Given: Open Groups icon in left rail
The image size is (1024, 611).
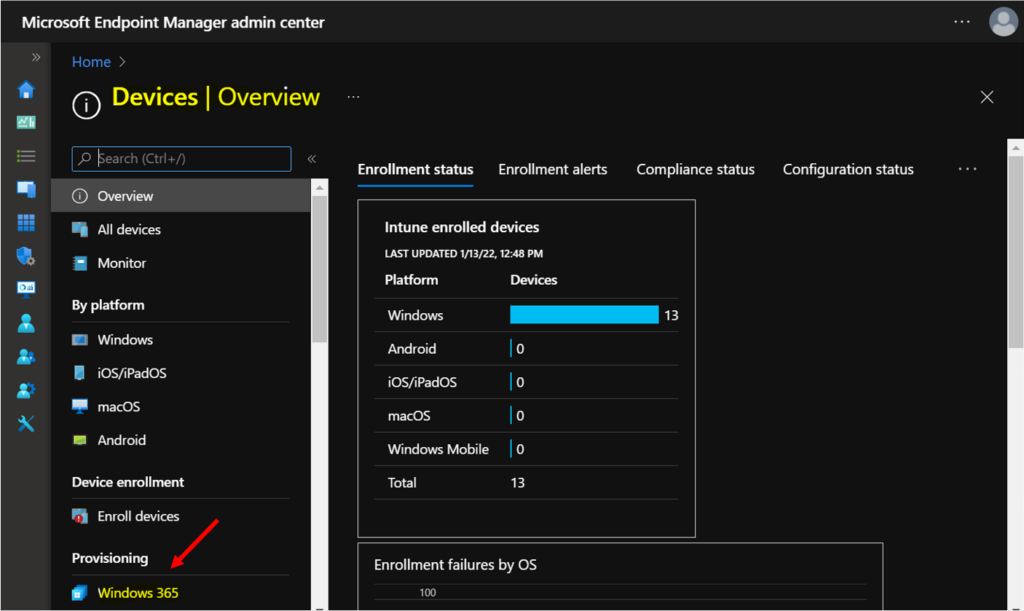Looking at the screenshot, I should click(26, 356).
